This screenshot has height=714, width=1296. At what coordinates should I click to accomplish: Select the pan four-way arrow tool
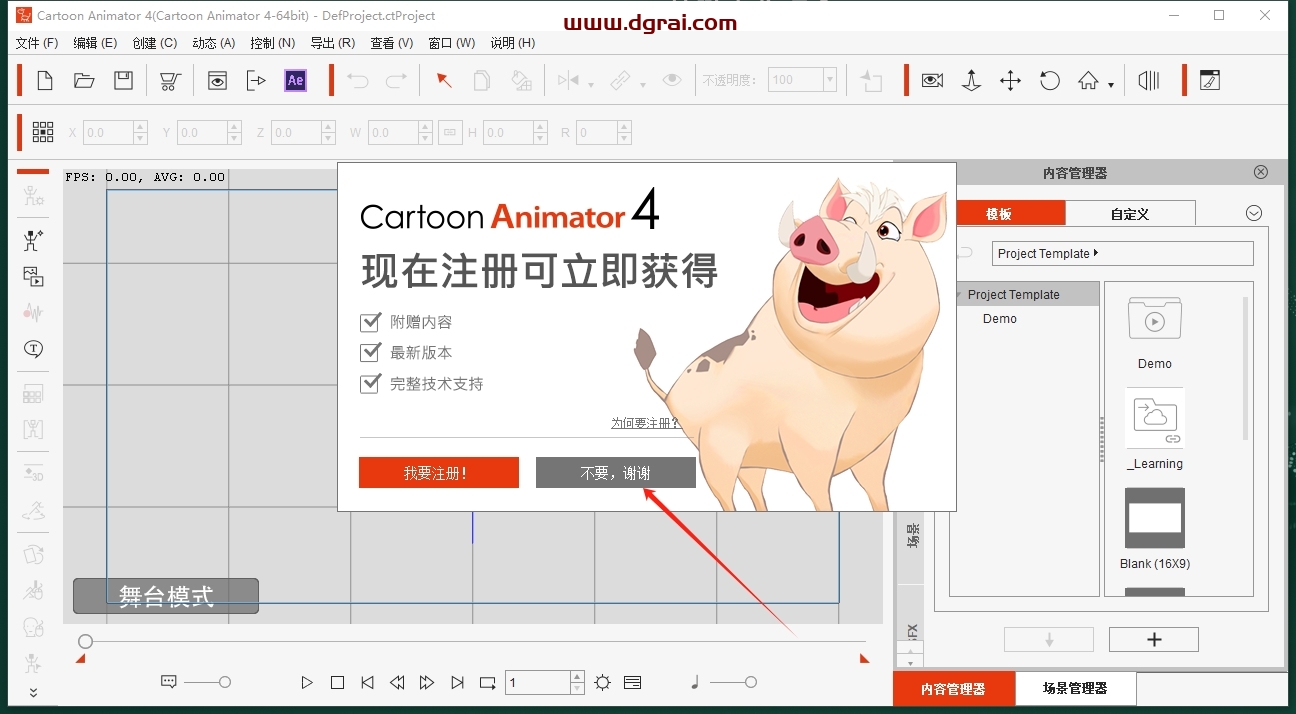pos(1010,81)
